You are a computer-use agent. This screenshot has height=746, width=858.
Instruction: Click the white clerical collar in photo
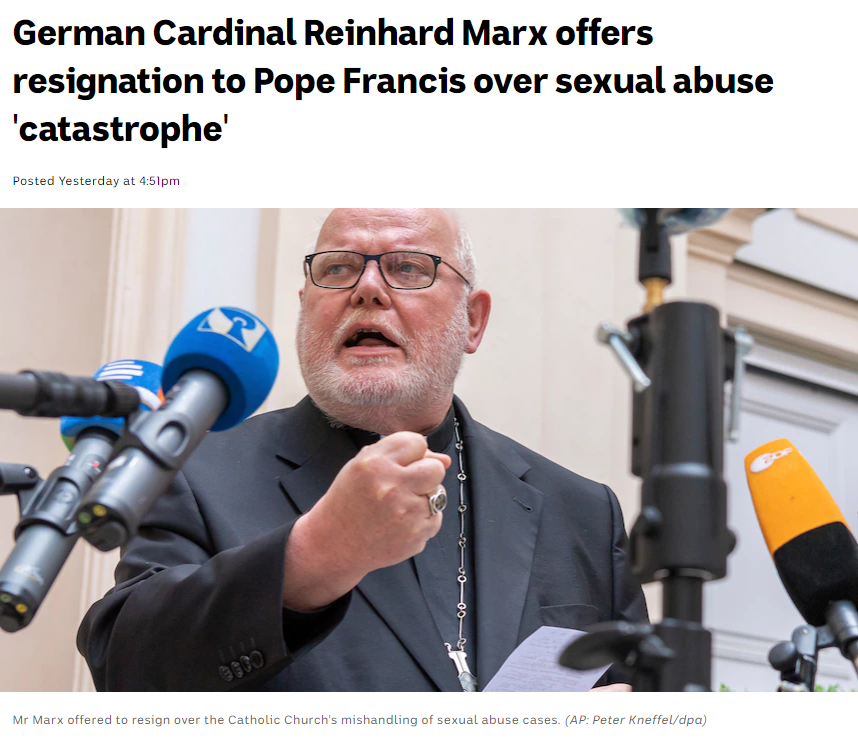tap(403, 437)
